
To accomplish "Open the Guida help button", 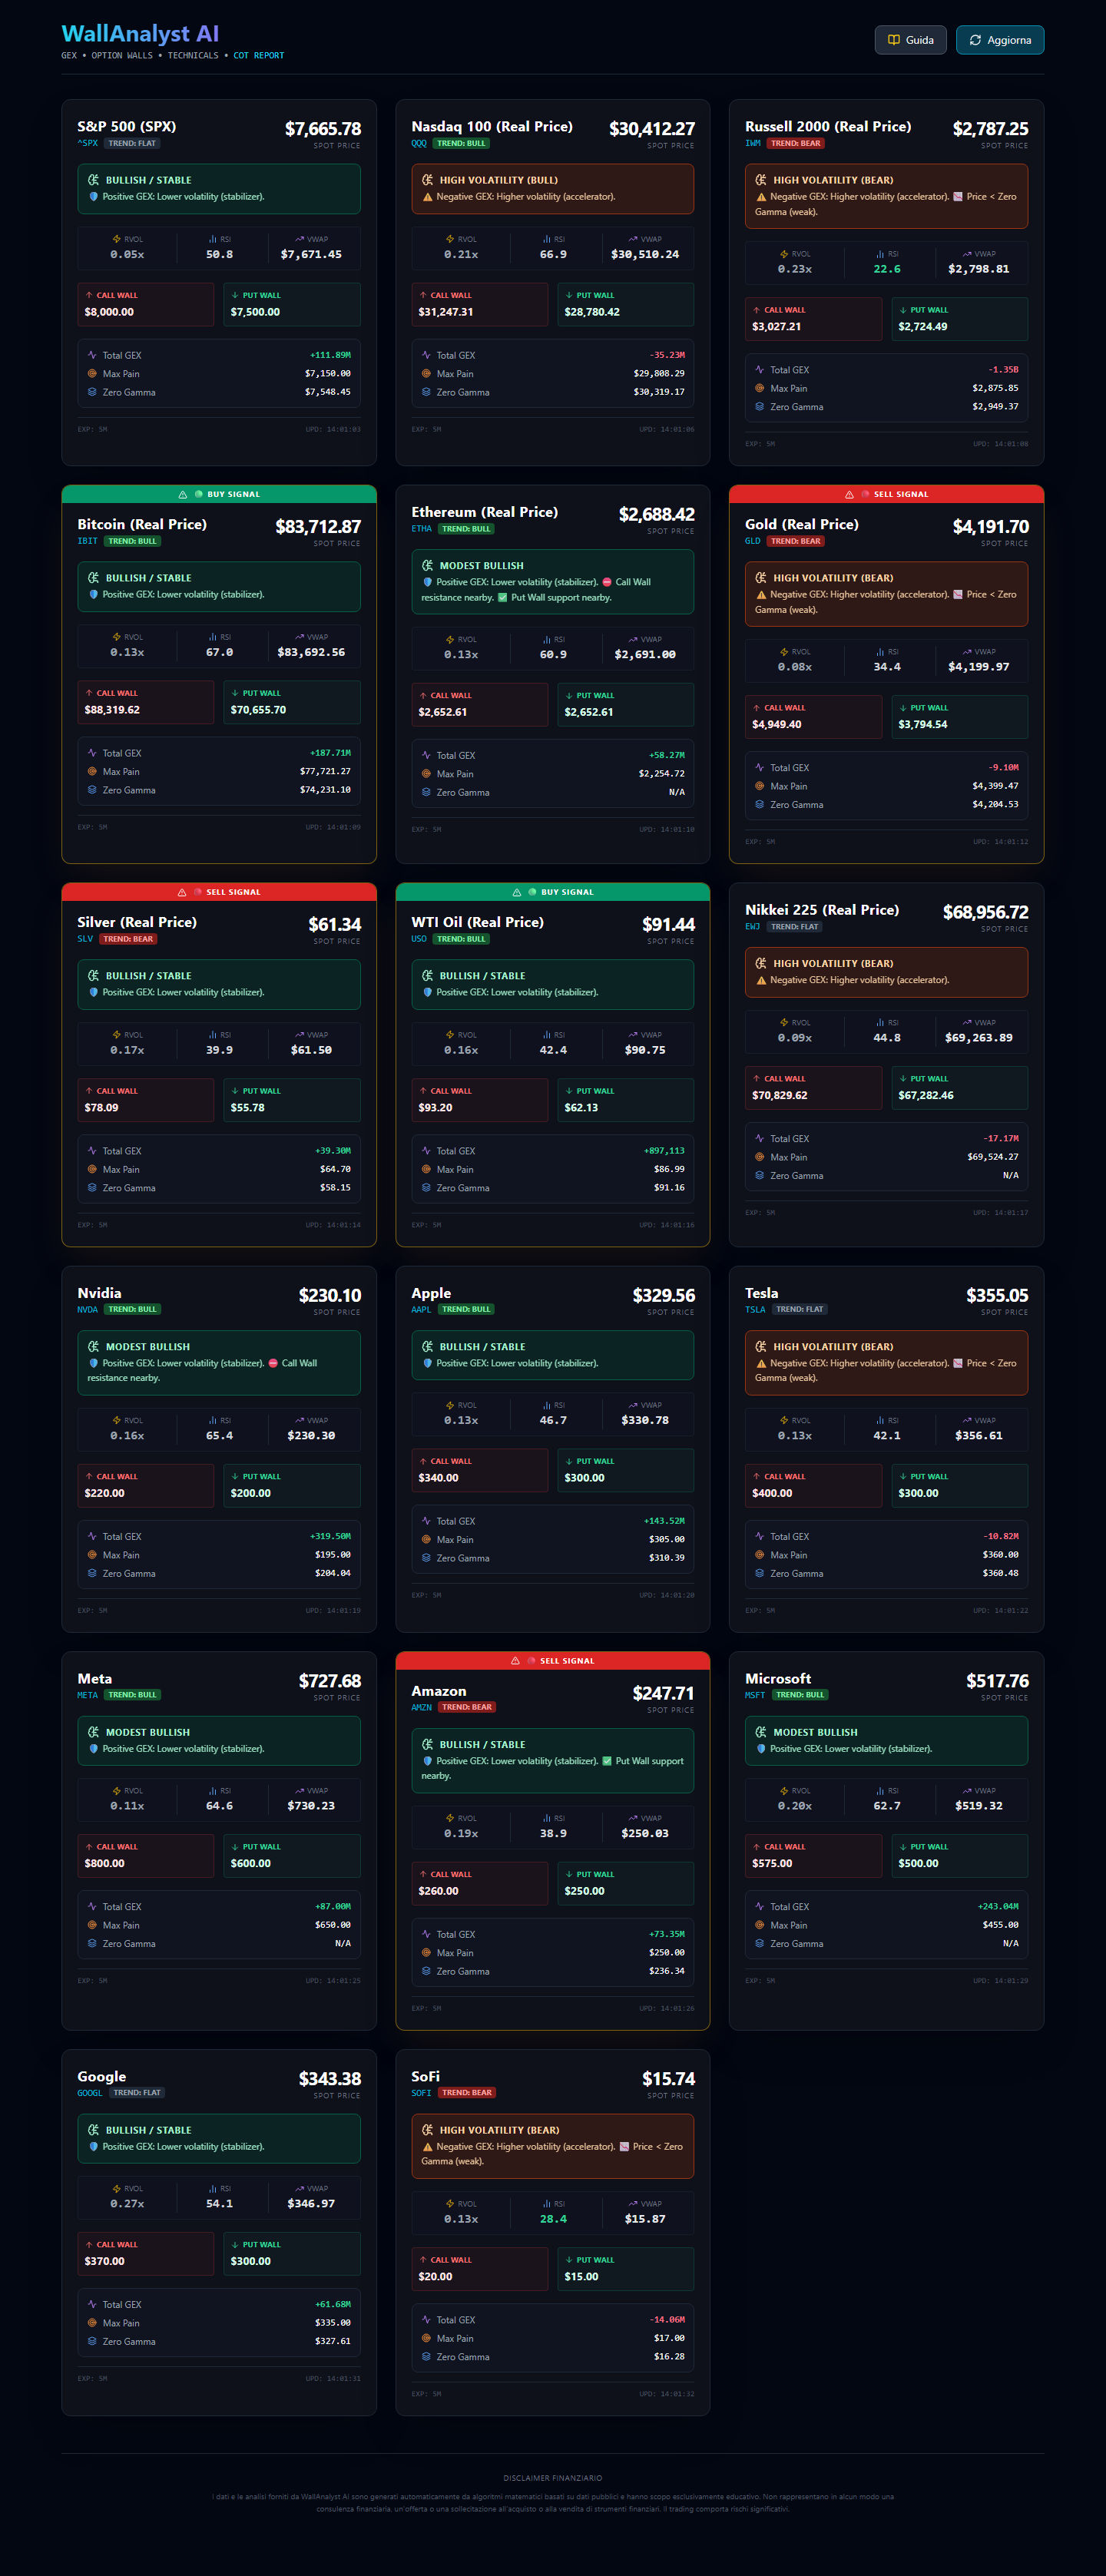I will pyautogui.click(x=910, y=40).
